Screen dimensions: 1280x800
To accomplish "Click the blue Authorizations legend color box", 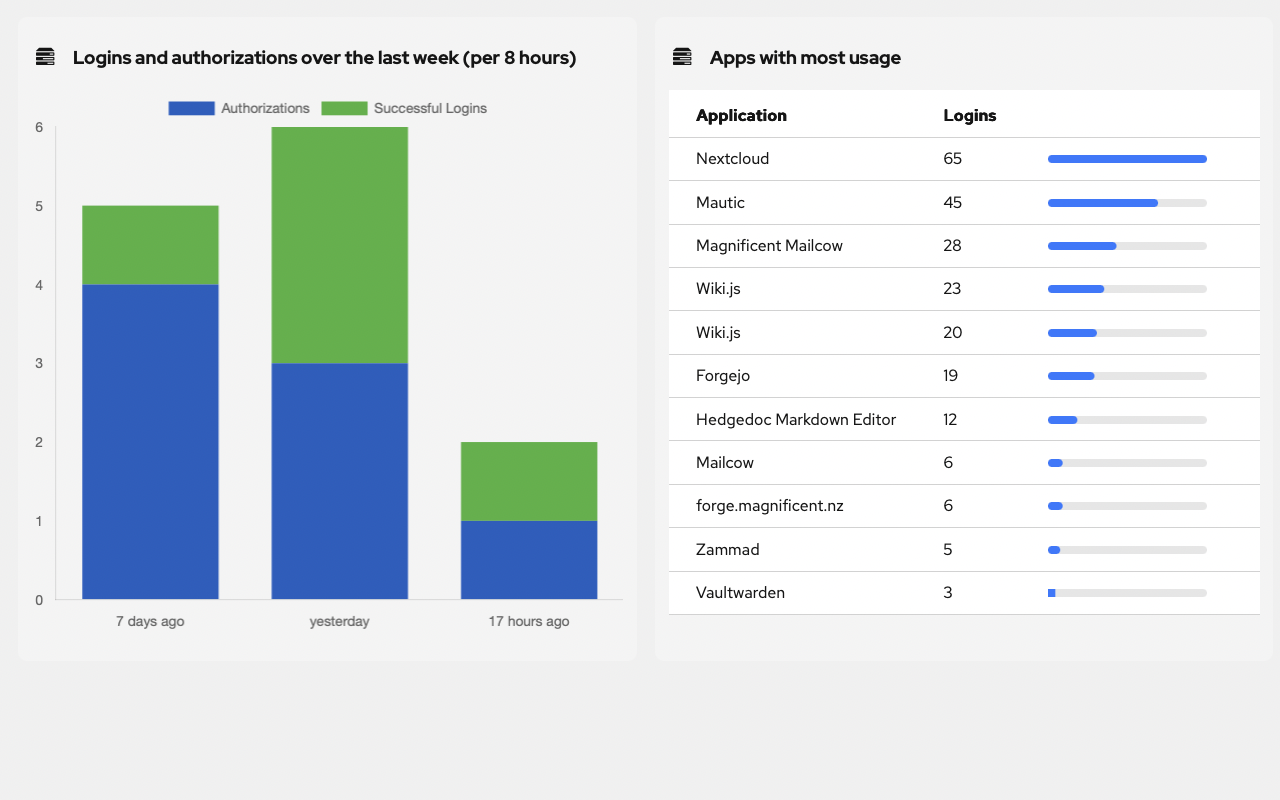I will coord(191,108).
